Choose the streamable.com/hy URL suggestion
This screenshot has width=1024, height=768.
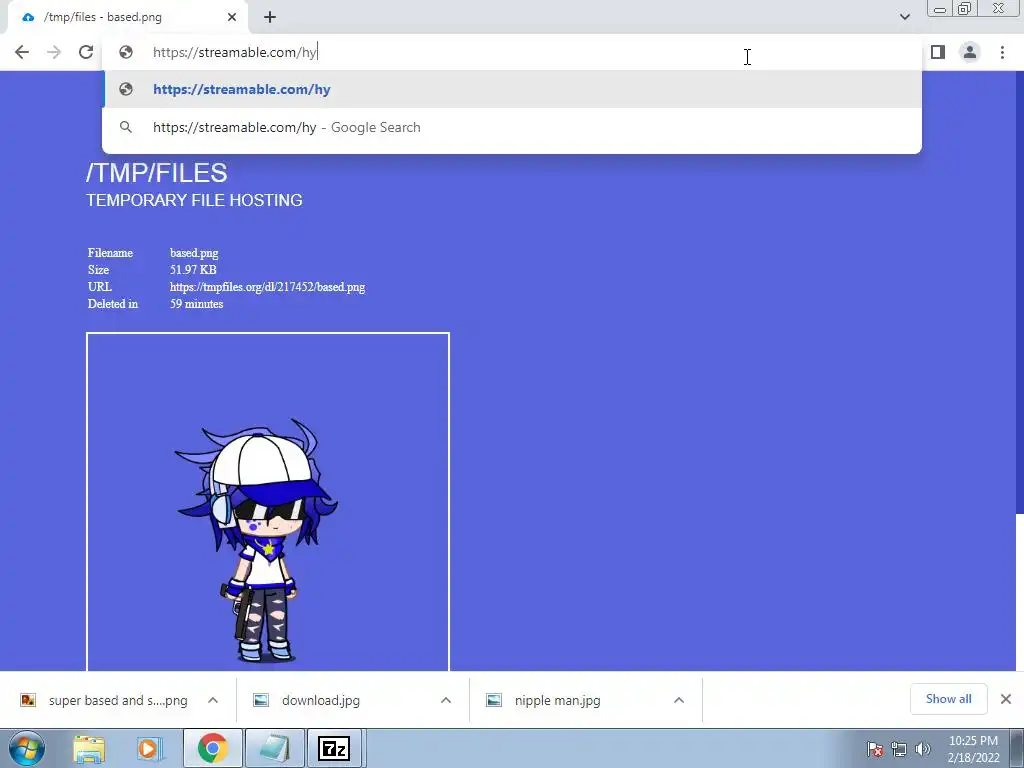click(512, 89)
